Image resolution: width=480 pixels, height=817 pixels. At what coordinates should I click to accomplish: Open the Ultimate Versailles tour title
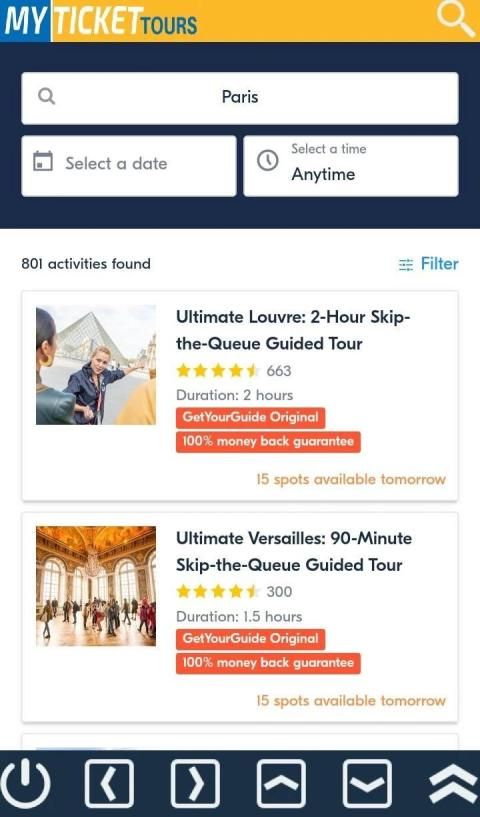point(294,551)
